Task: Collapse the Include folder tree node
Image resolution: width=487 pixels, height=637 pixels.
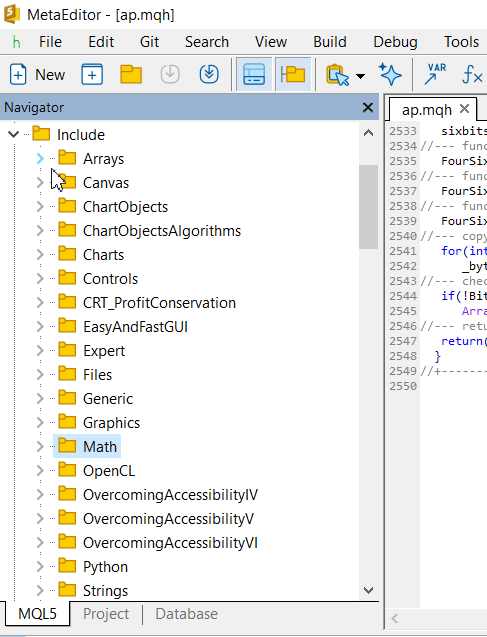Action: (13, 134)
